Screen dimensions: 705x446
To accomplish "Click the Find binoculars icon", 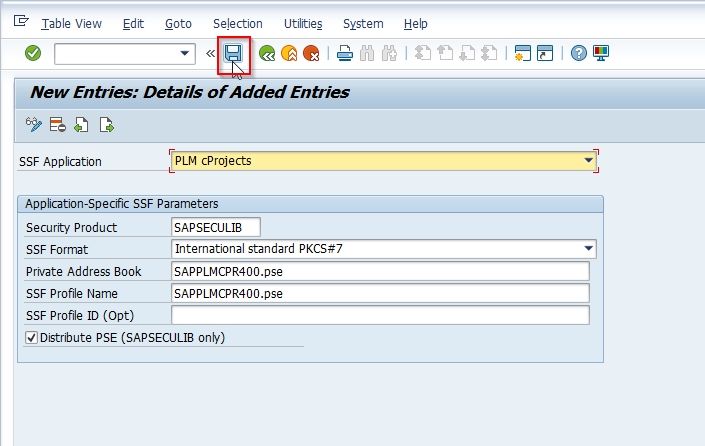I will click(x=367, y=54).
